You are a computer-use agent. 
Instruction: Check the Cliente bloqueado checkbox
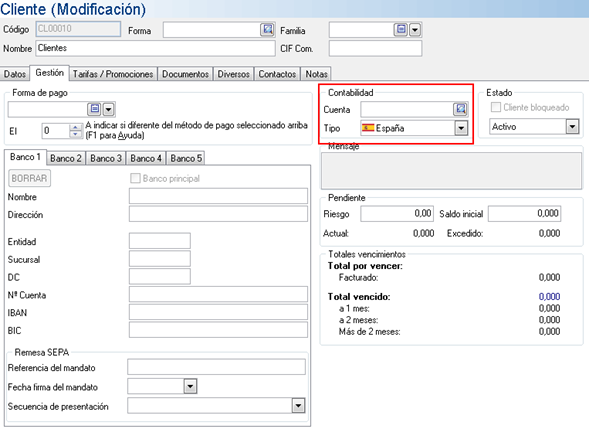click(x=496, y=107)
